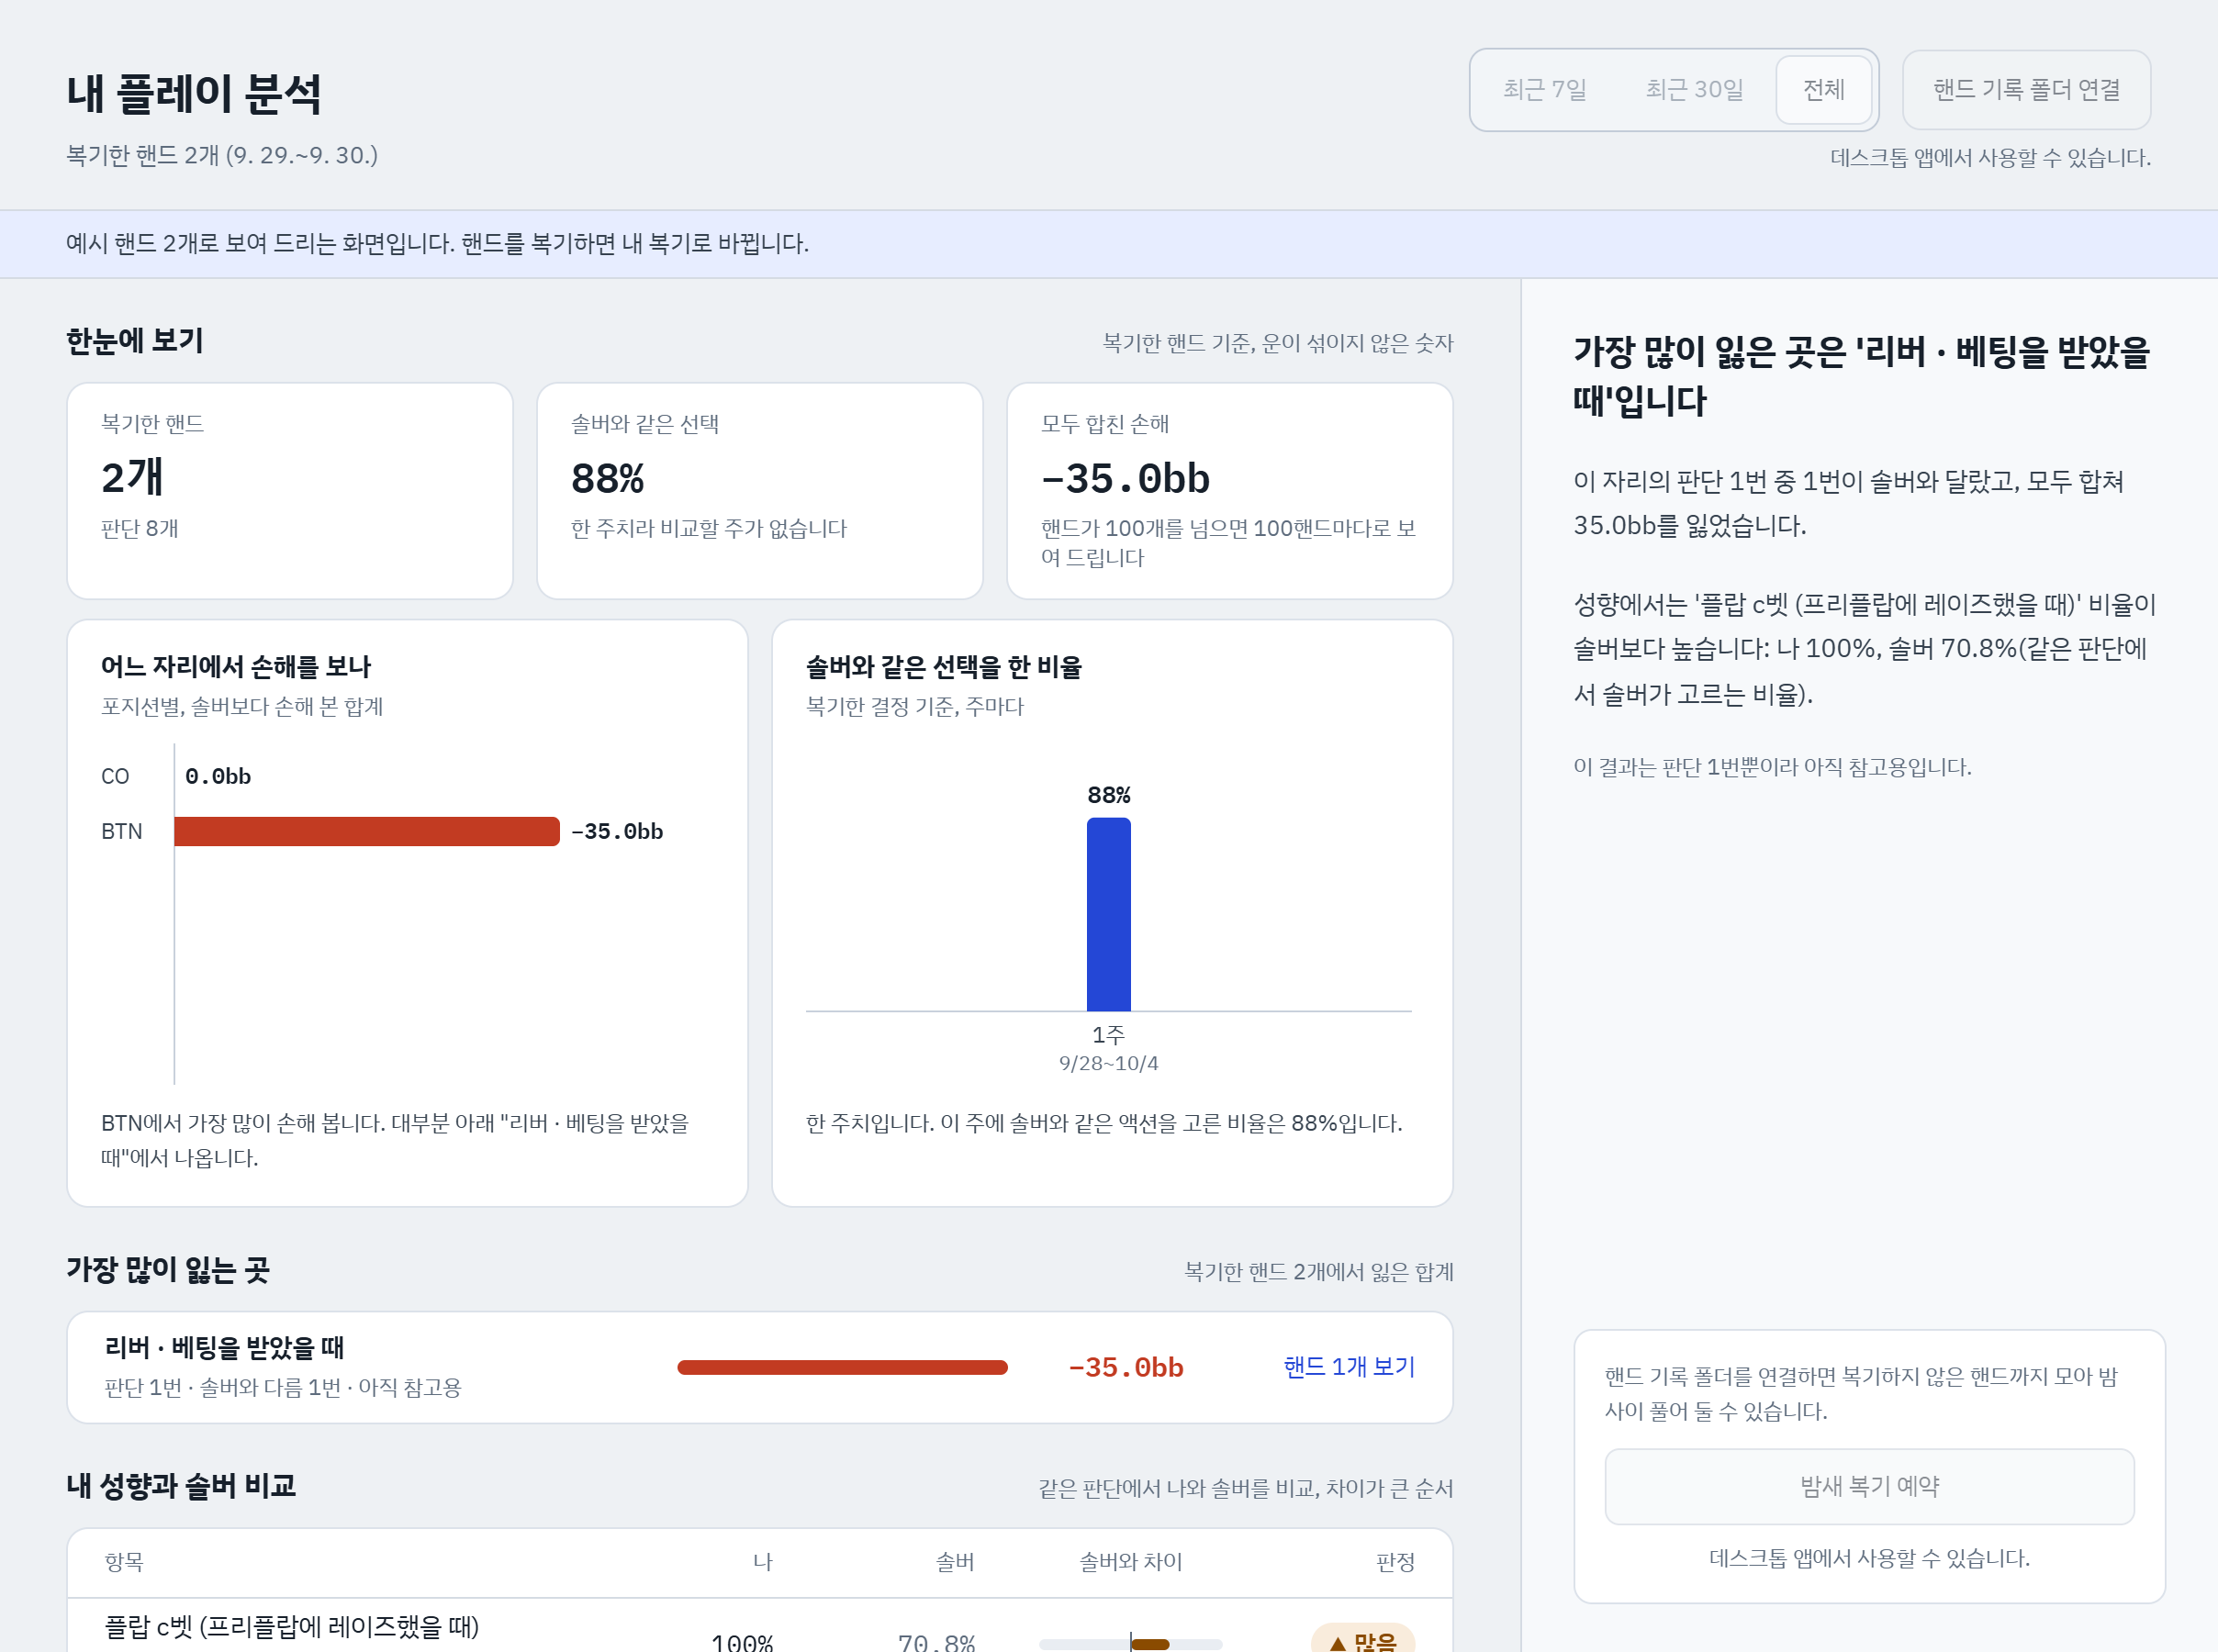Click the 솔버 column header

(955, 1561)
